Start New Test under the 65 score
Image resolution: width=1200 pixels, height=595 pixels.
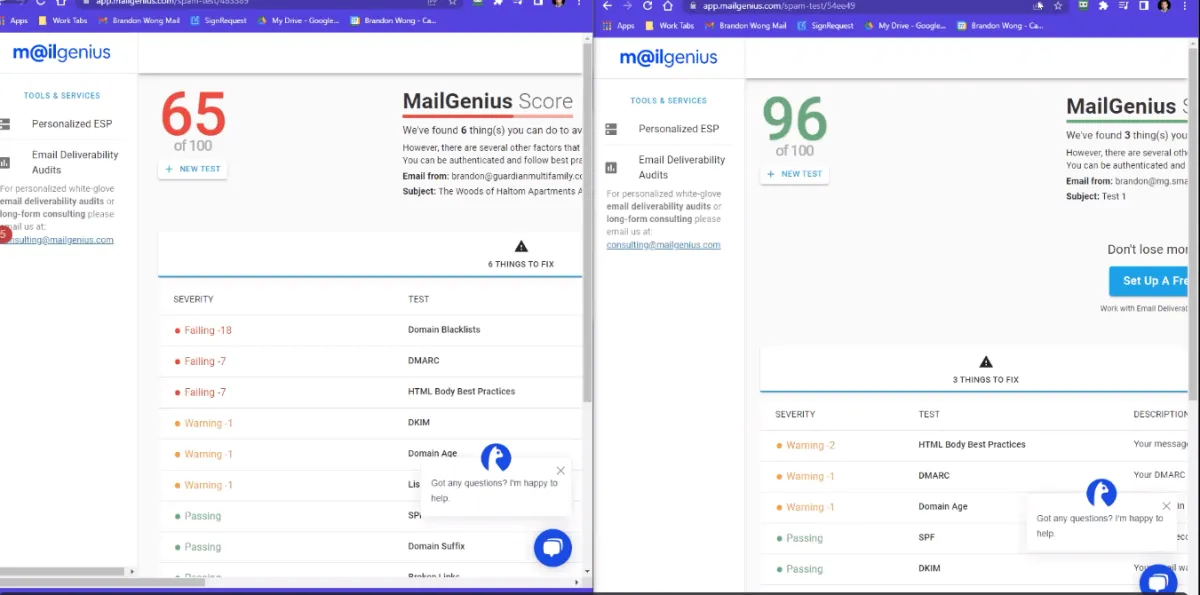point(193,169)
